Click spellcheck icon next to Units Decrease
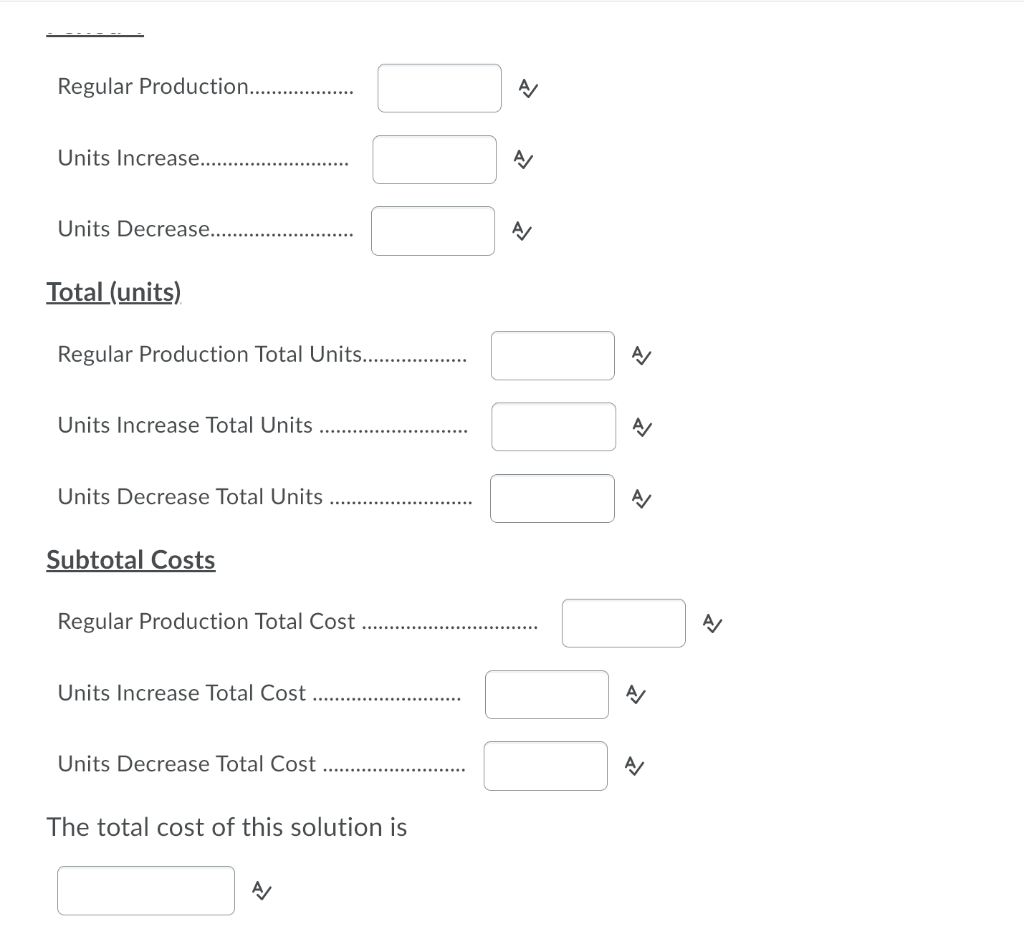Screen dimensions: 1024x944 click(x=521, y=231)
